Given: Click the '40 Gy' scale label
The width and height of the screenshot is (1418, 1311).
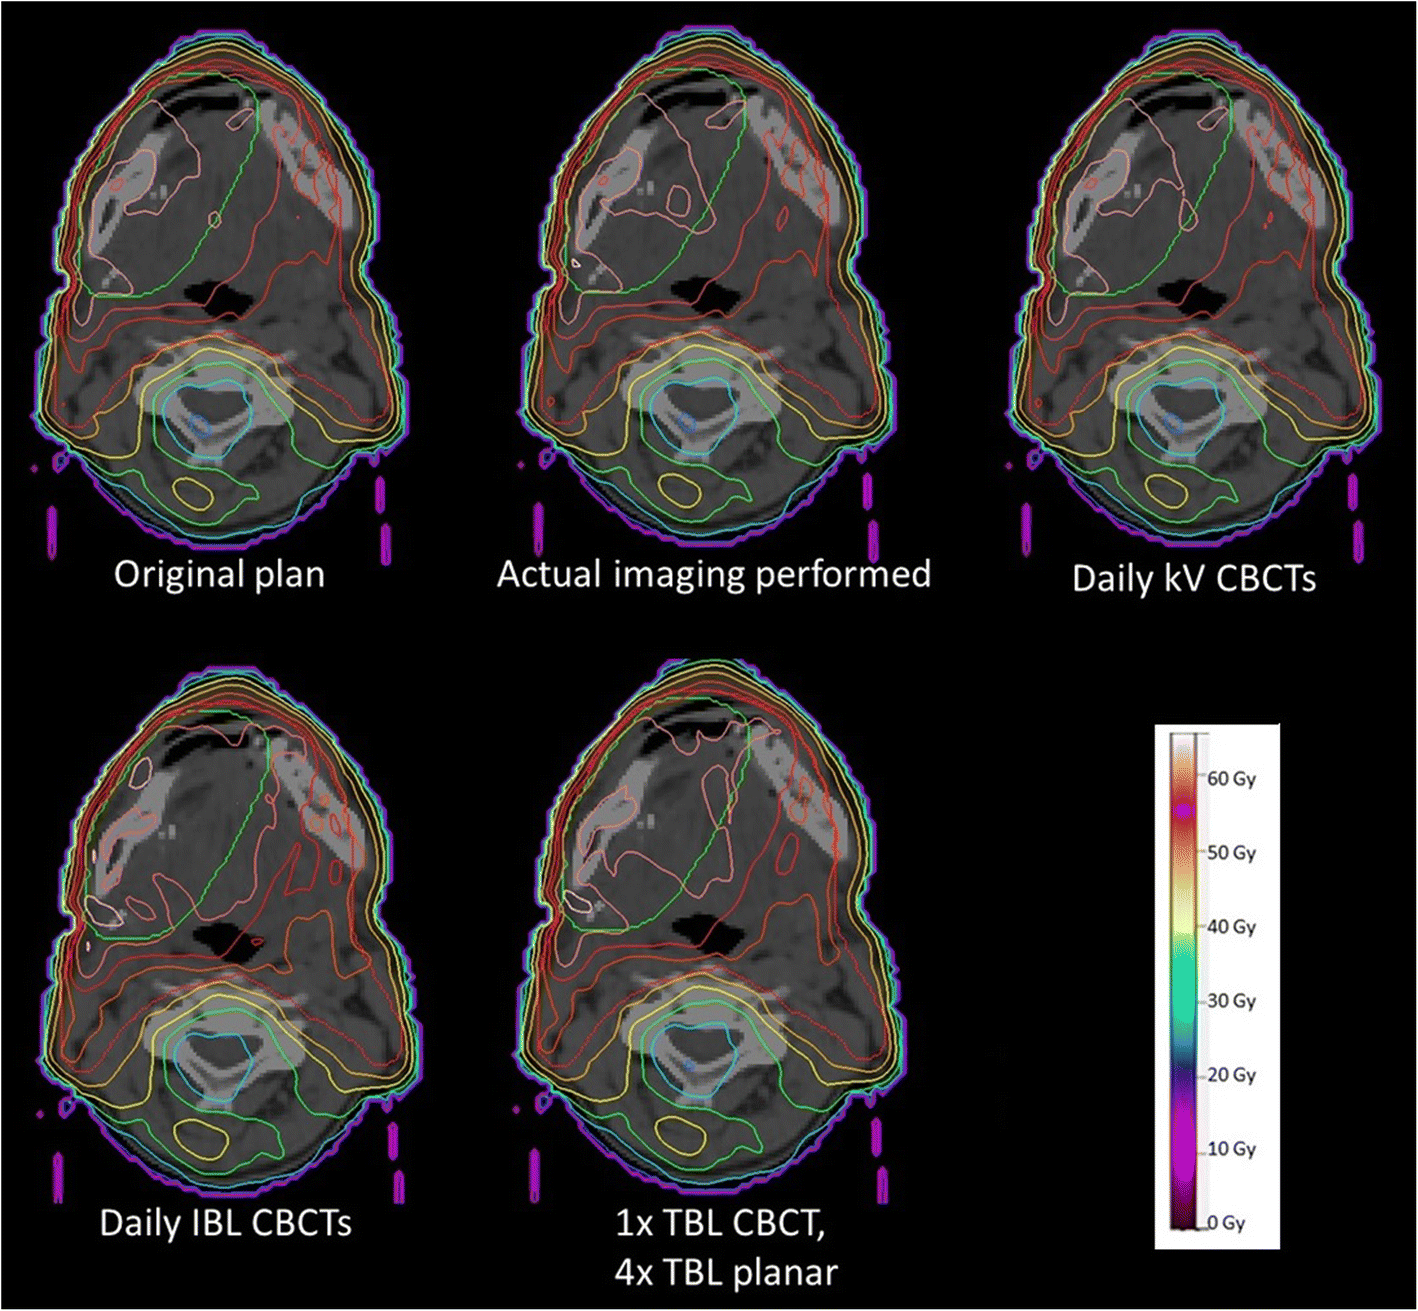Looking at the screenshot, I should click(1231, 927).
